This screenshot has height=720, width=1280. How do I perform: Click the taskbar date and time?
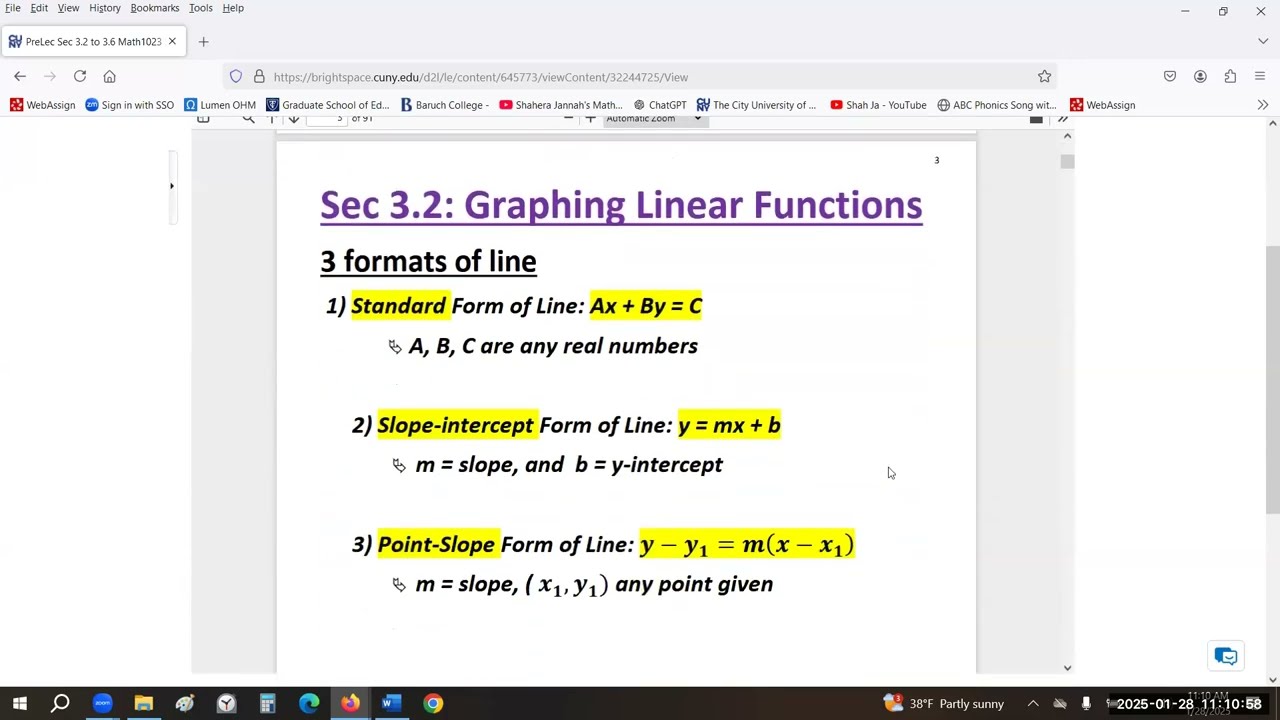click(1188, 703)
